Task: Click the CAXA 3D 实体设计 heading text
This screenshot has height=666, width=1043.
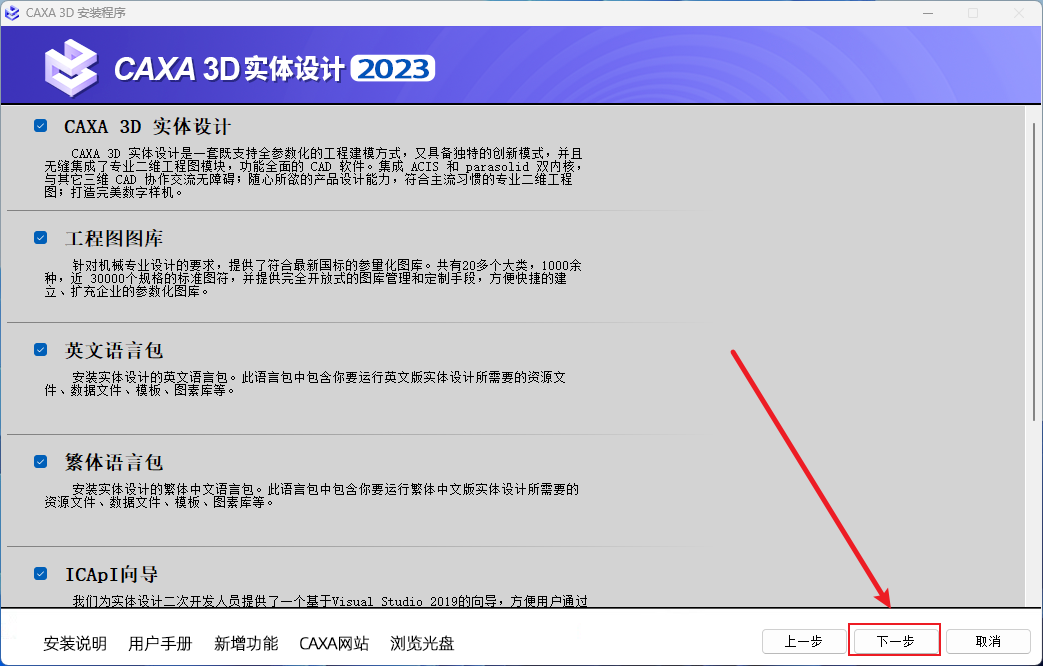Action: pos(148,126)
